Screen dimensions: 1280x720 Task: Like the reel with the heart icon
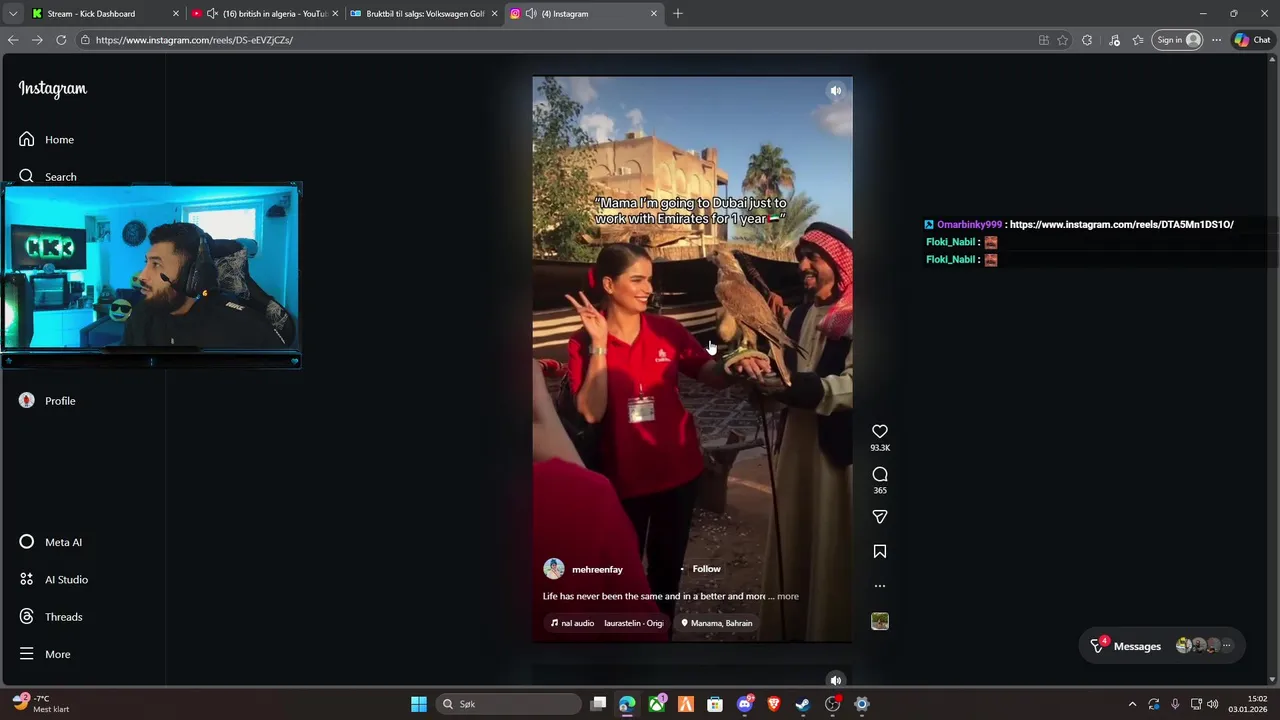880,431
